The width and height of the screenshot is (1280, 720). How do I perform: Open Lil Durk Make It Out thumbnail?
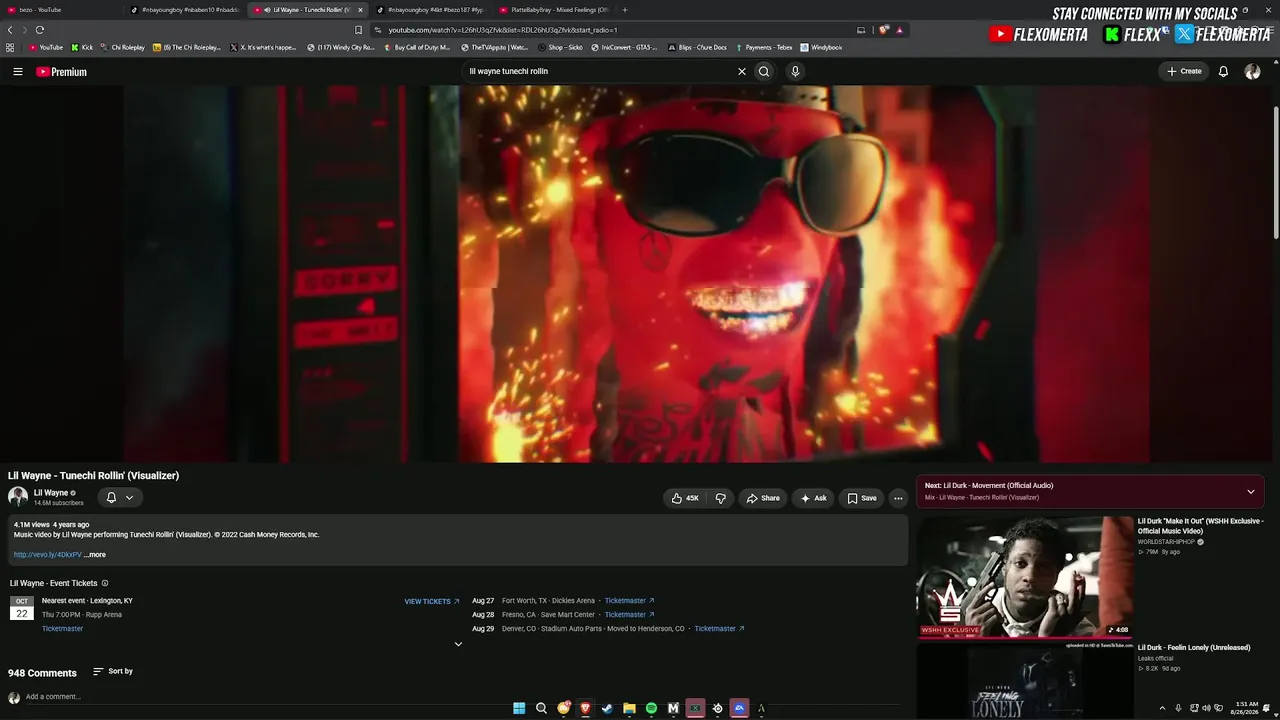pyautogui.click(x=1025, y=577)
